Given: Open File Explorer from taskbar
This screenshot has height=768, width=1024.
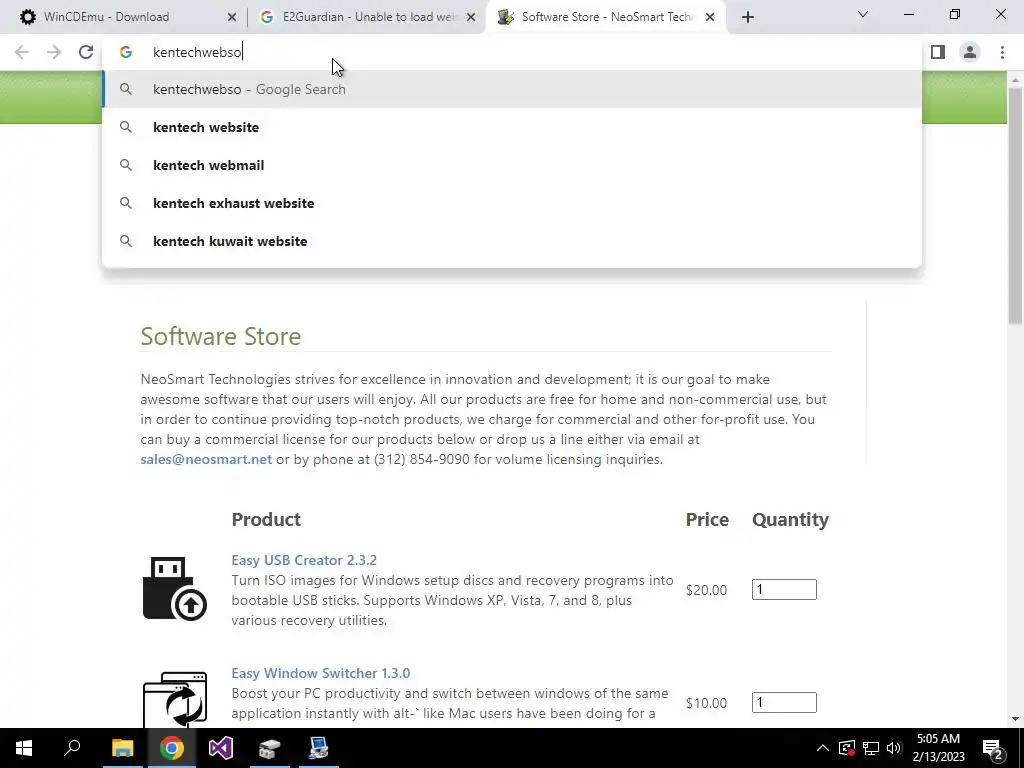Looking at the screenshot, I should 122,748.
